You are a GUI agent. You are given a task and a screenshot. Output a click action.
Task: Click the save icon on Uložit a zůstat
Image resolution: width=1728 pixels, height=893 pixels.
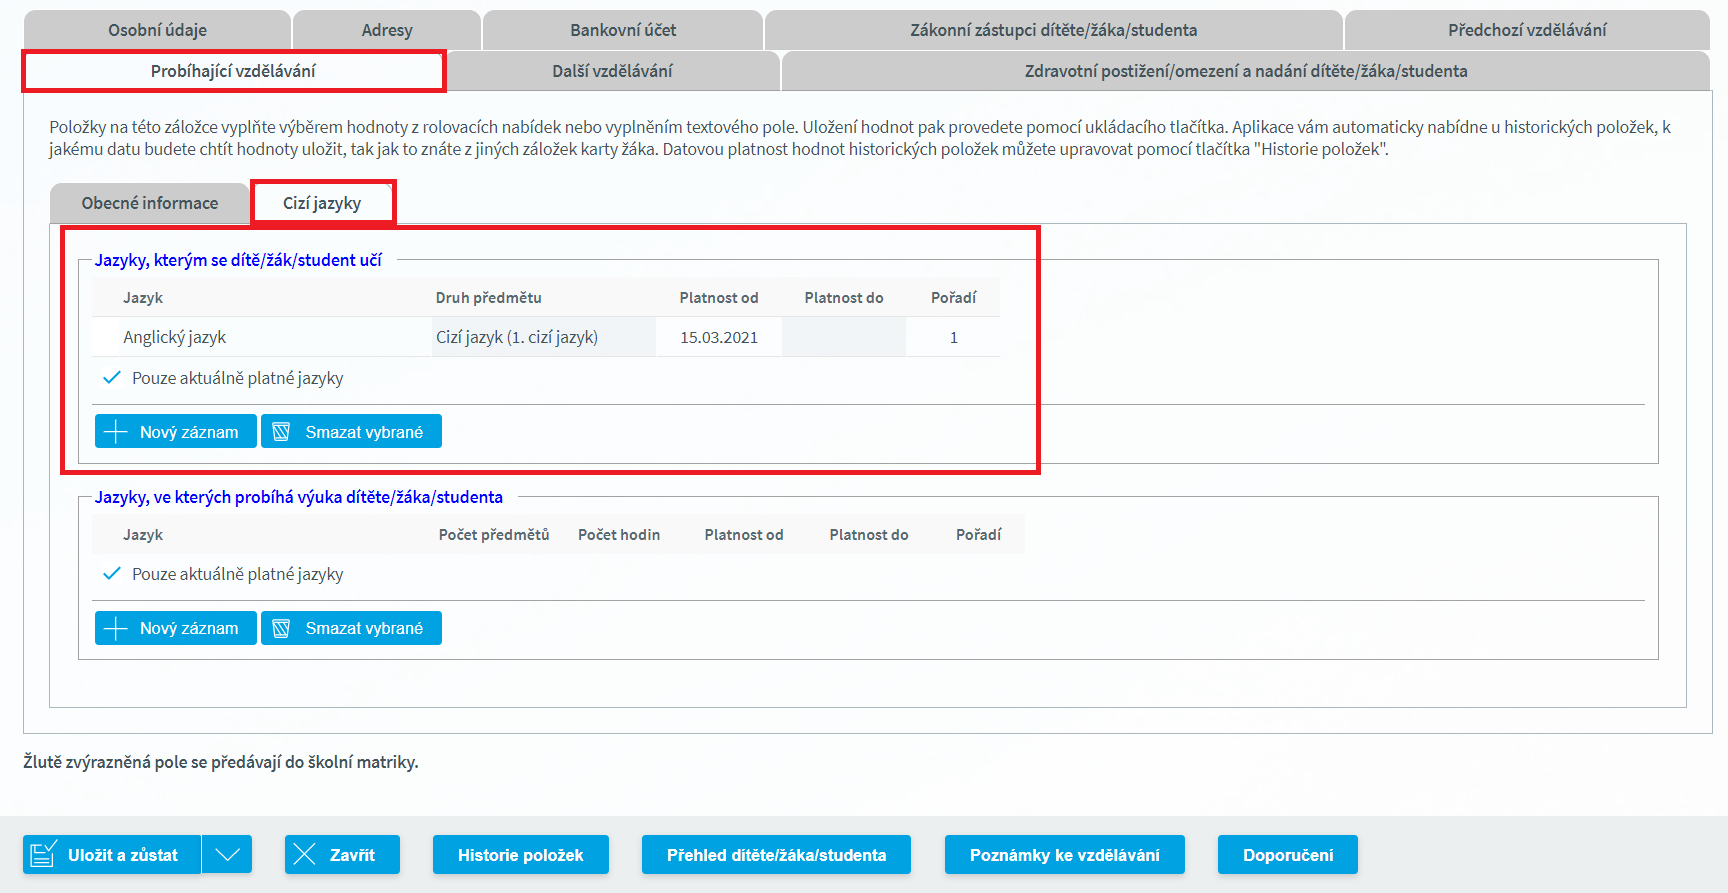pos(43,854)
